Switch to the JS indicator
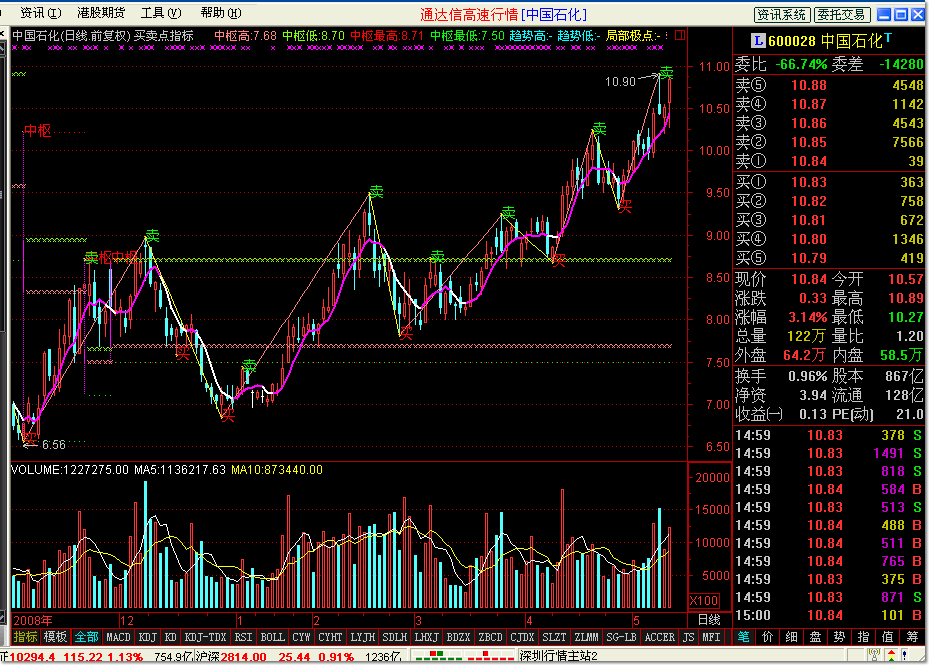Image resolution: width=932 pixels, height=667 pixels. point(688,637)
